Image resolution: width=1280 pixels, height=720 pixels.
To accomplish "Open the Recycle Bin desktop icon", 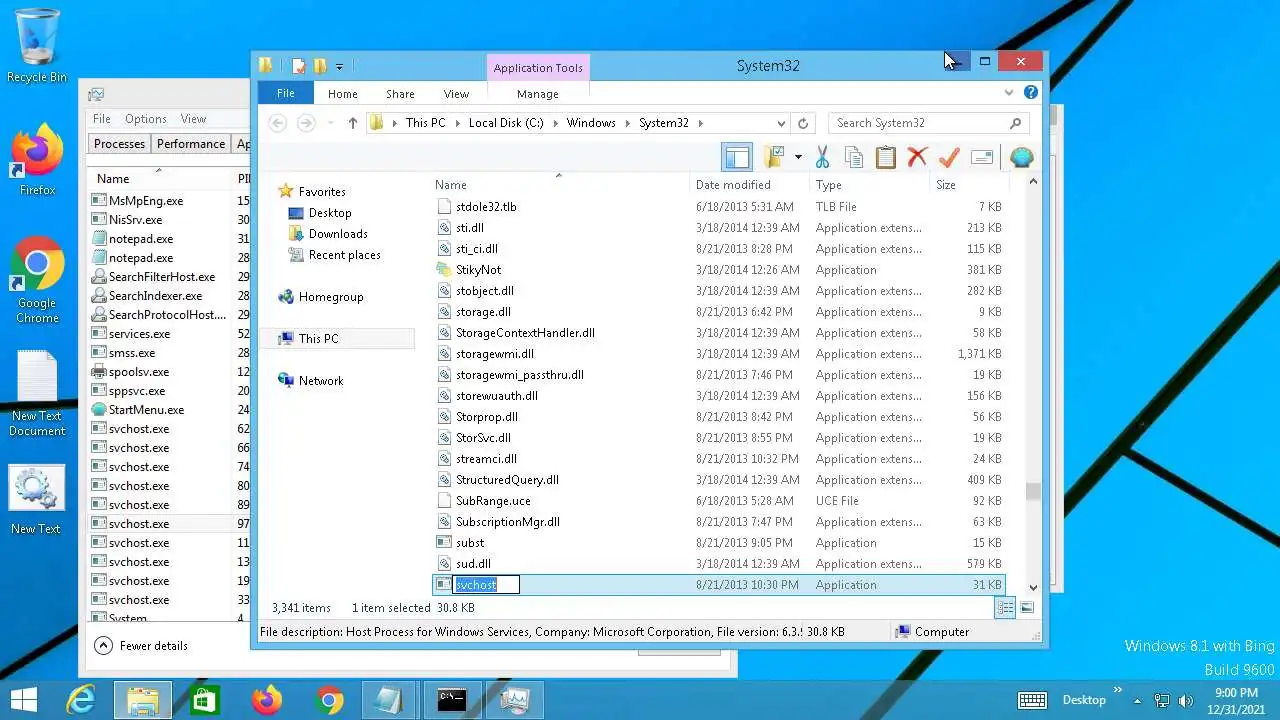I will (x=37, y=46).
